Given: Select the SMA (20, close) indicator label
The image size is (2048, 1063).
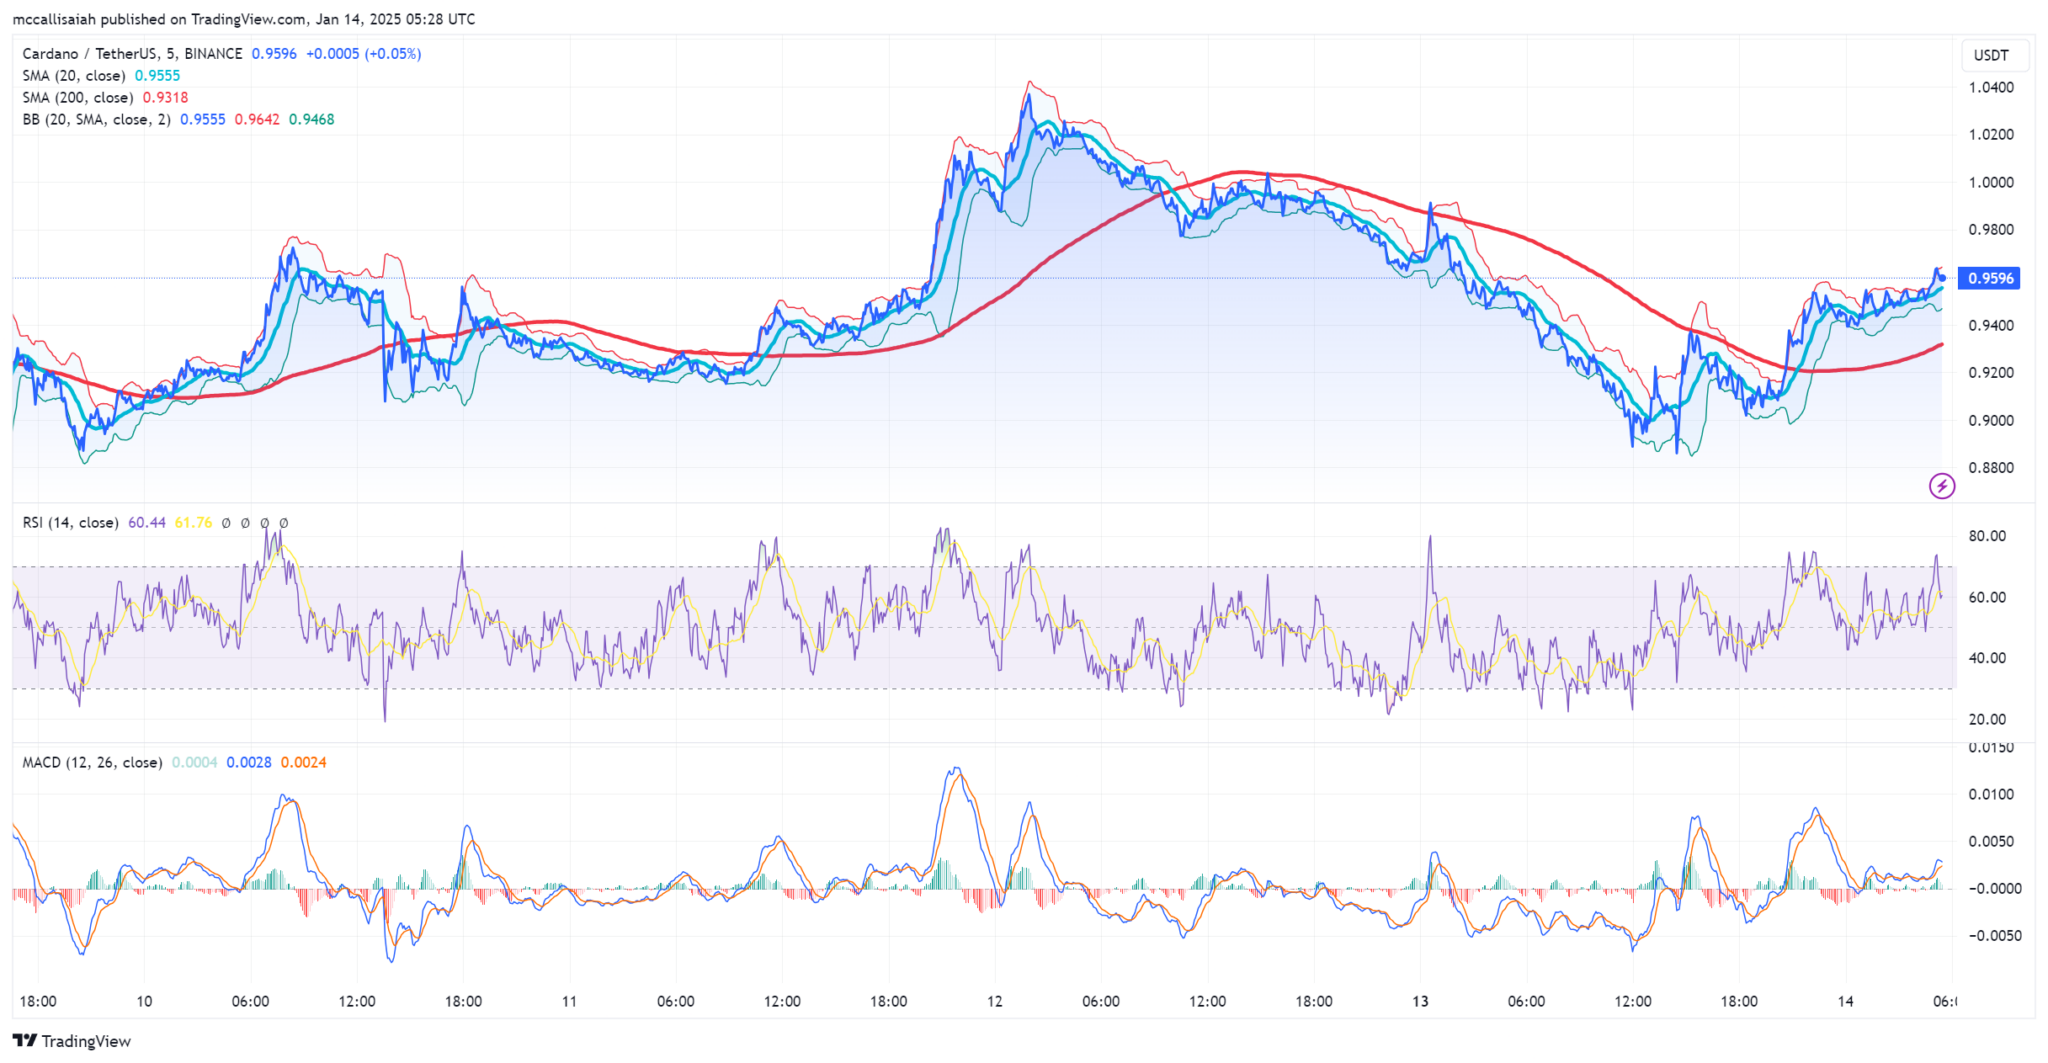Looking at the screenshot, I should (74, 76).
